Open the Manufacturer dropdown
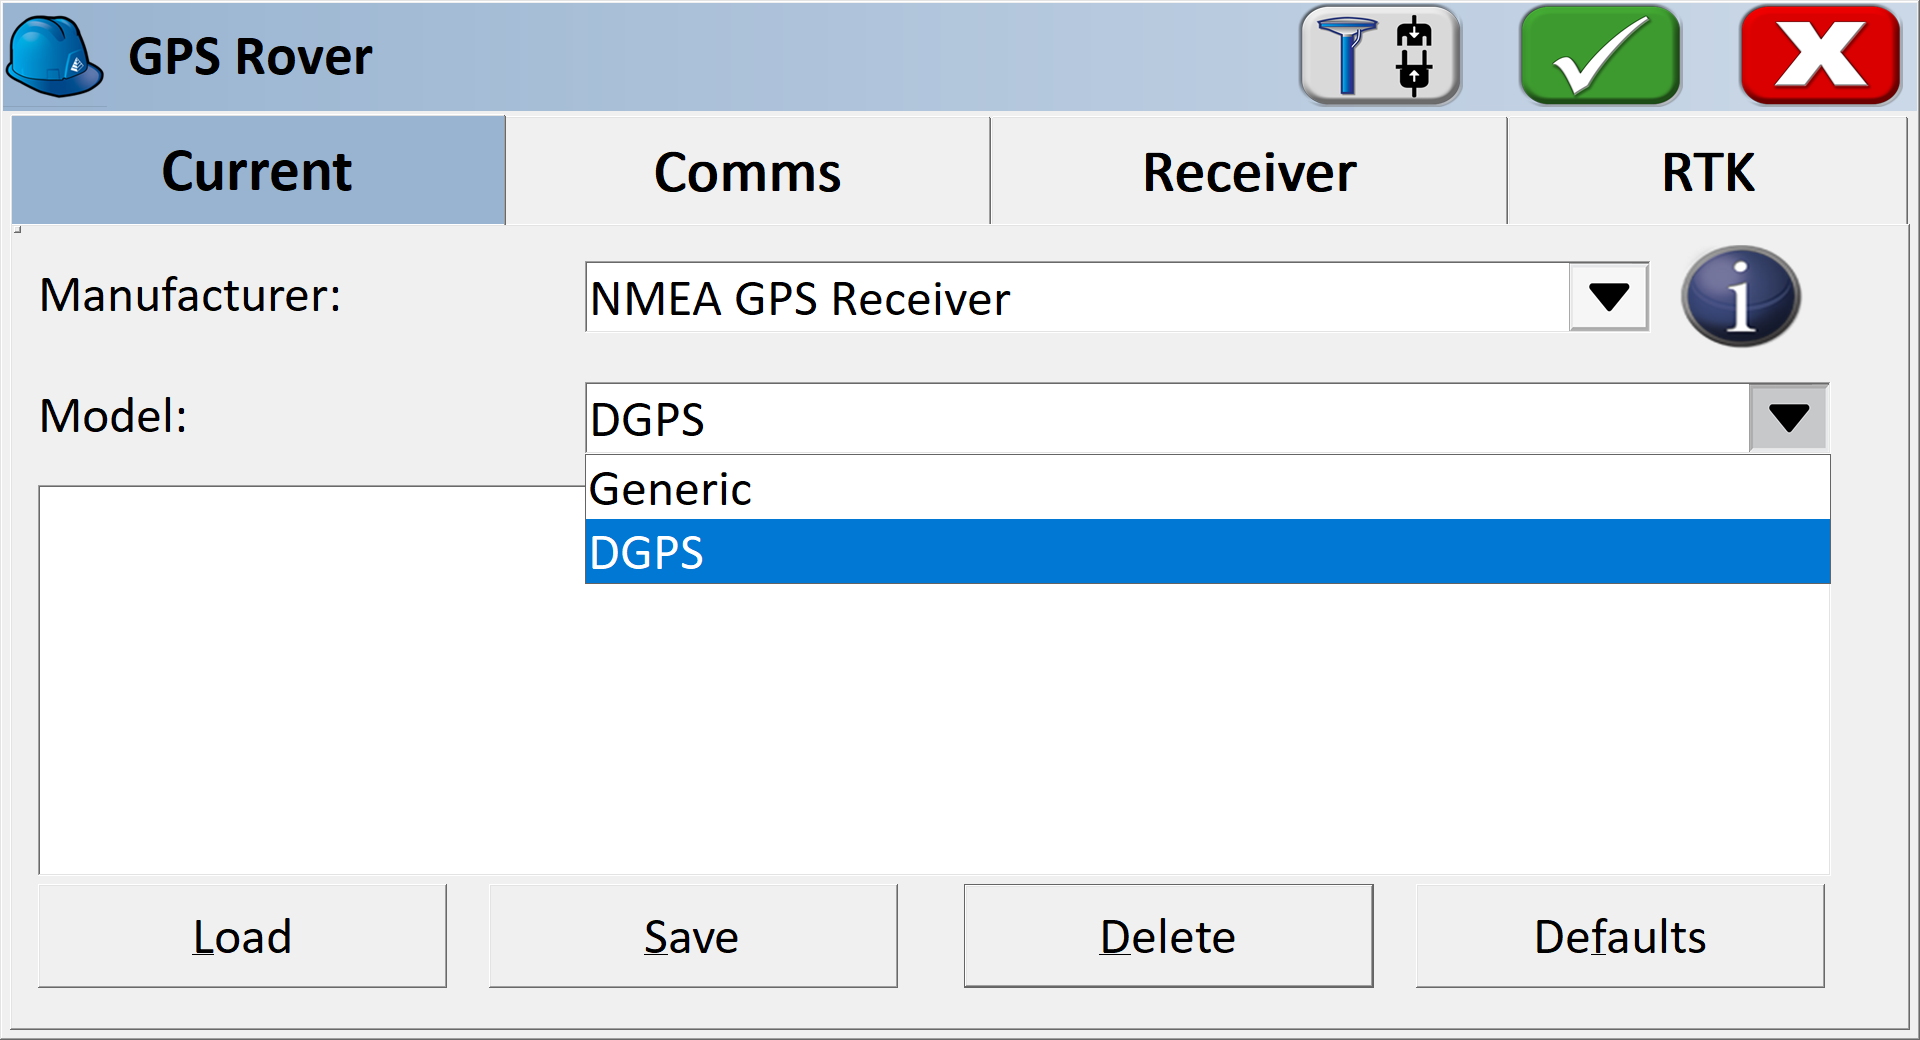Viewport: 1920px width, 1040px height. [1607, 297]
